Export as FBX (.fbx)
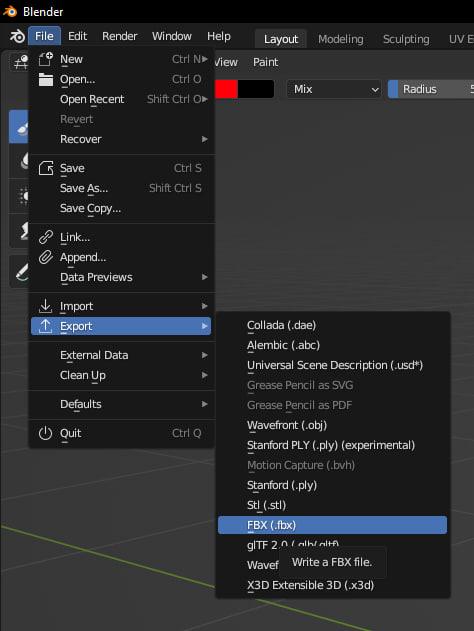474x631 pixels. (x=332, y=525)
